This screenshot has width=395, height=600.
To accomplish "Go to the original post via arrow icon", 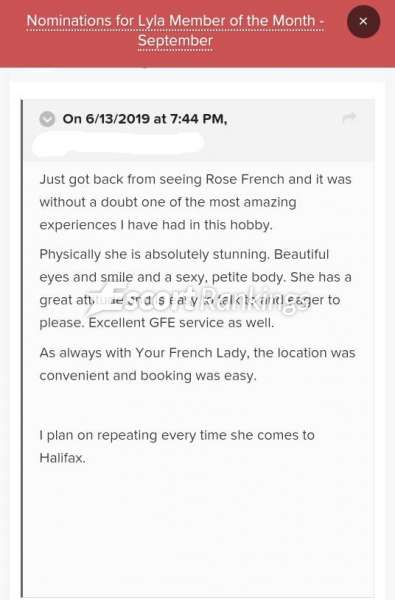I will coord(349,118).
